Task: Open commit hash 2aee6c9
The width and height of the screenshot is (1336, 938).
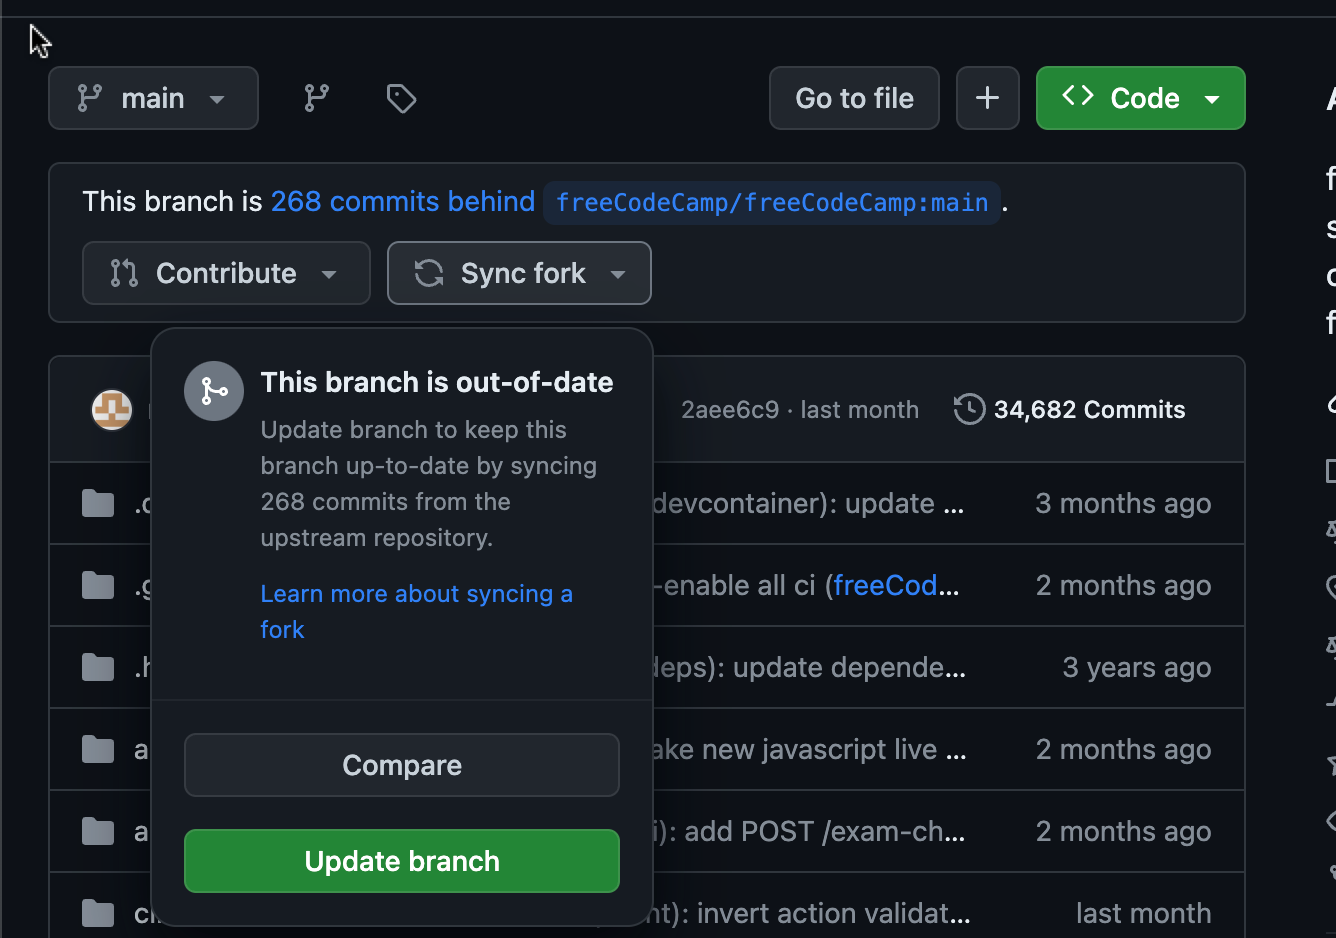Action: click(730, 409)
